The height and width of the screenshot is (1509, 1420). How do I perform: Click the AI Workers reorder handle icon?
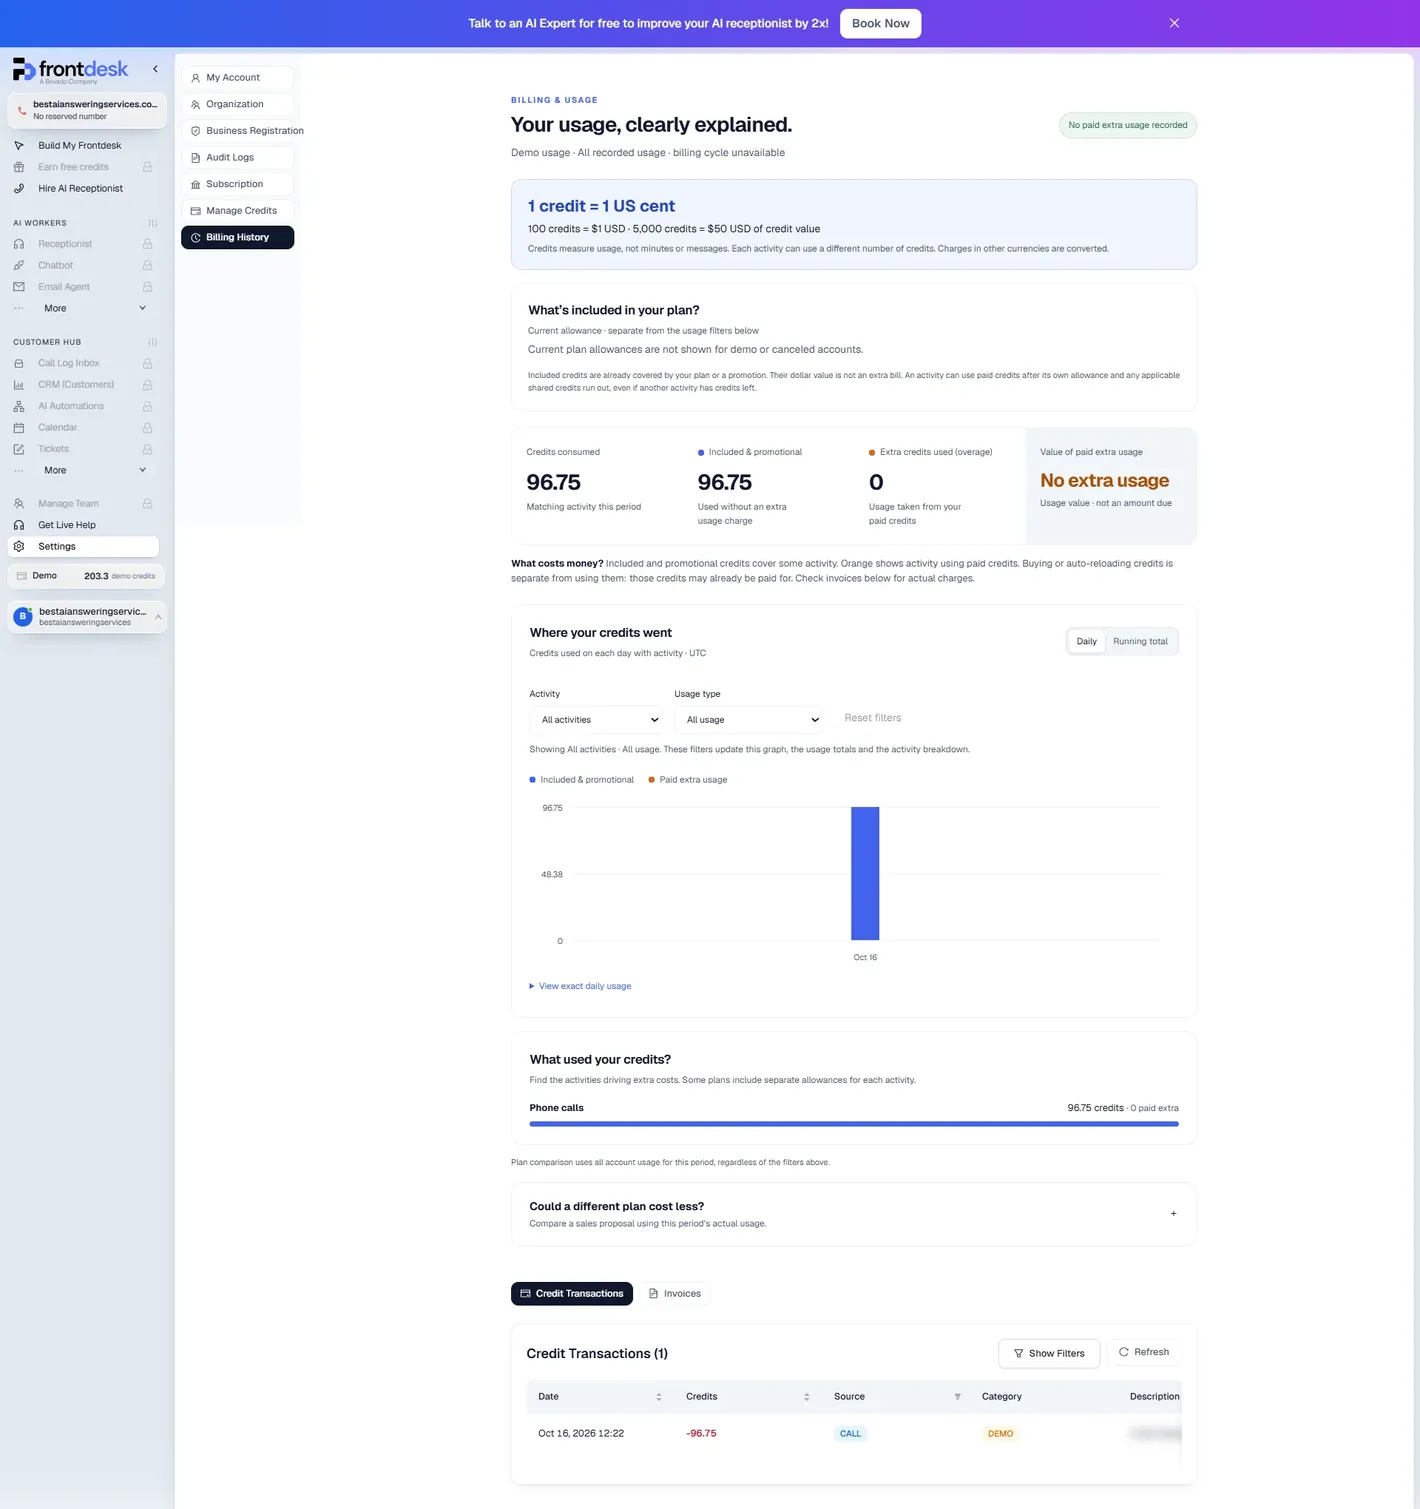153,223
